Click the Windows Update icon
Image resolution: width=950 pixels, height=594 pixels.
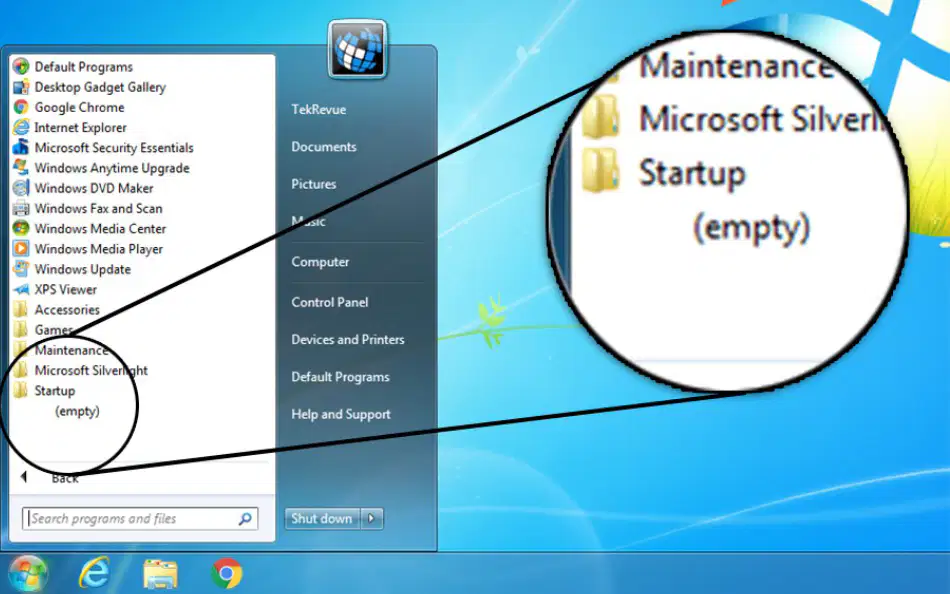click(x=21, y=269)
